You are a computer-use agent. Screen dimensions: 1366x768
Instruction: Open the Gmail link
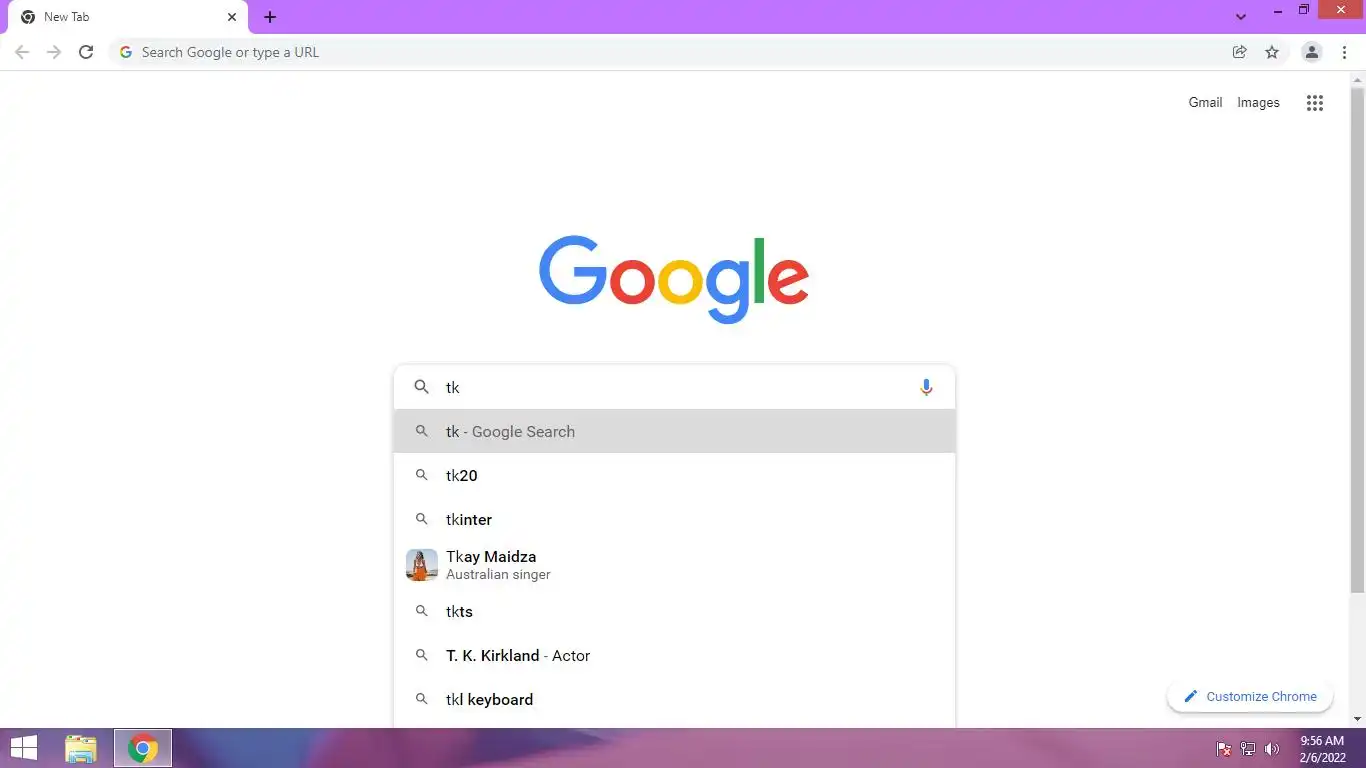1205,102
